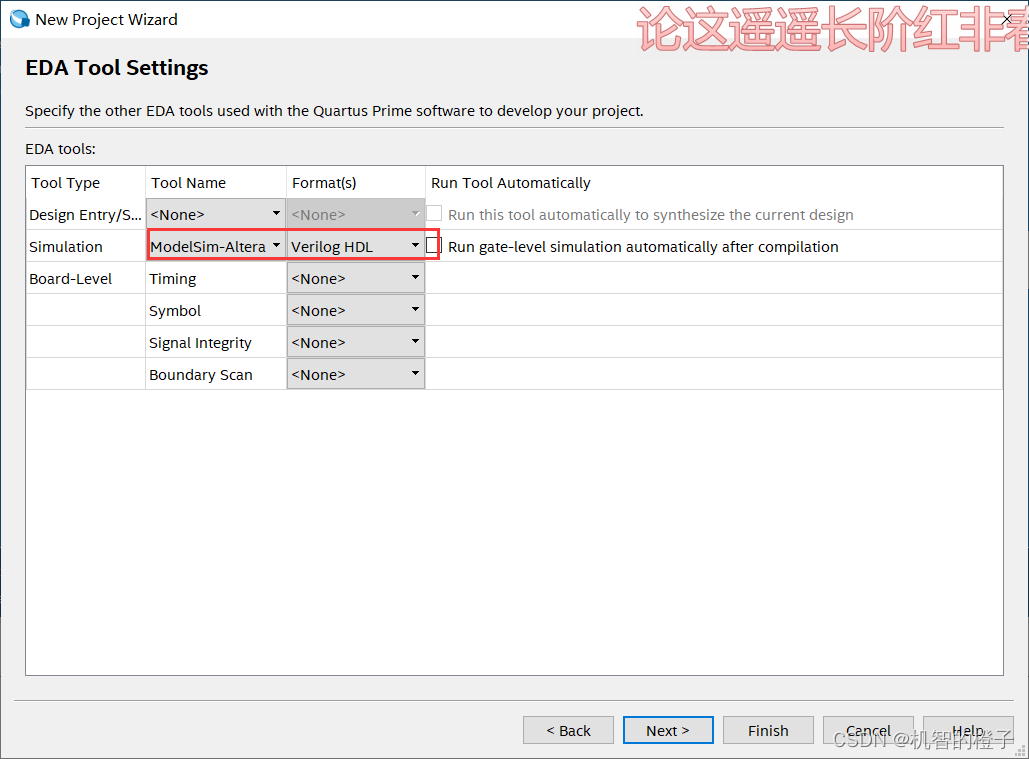Screen dimensions: 1029x759
Task: Click the Finish button
Action: pos(768,730)
